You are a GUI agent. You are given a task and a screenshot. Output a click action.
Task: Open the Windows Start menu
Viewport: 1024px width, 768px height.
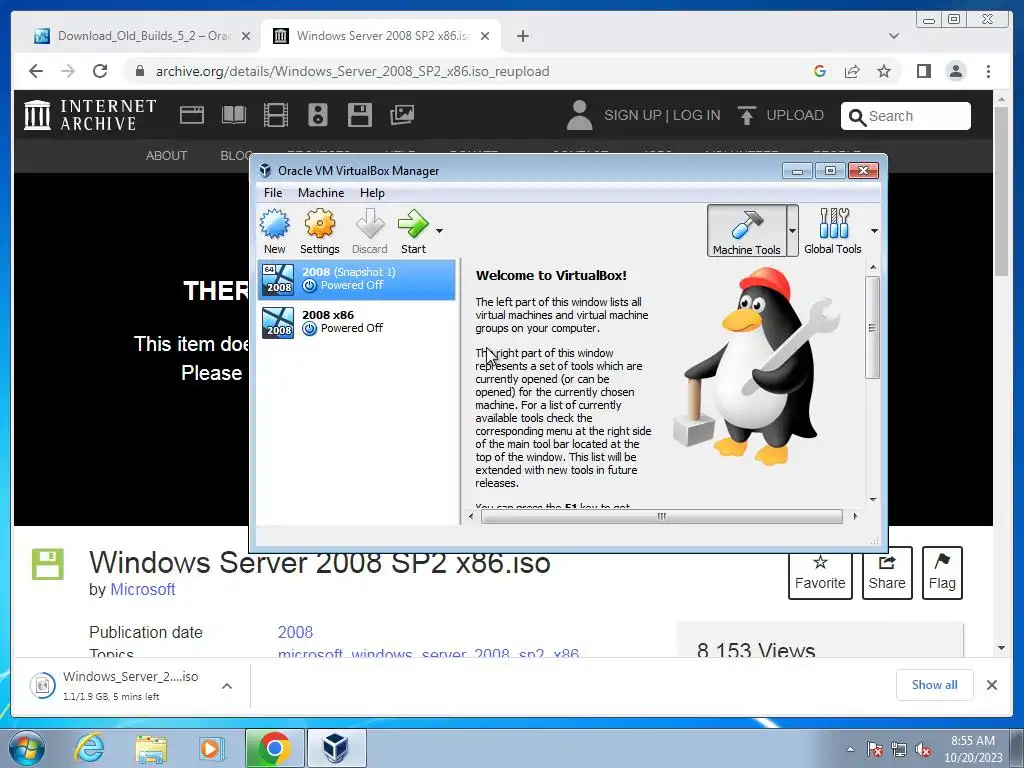click(x=26, y=748)
